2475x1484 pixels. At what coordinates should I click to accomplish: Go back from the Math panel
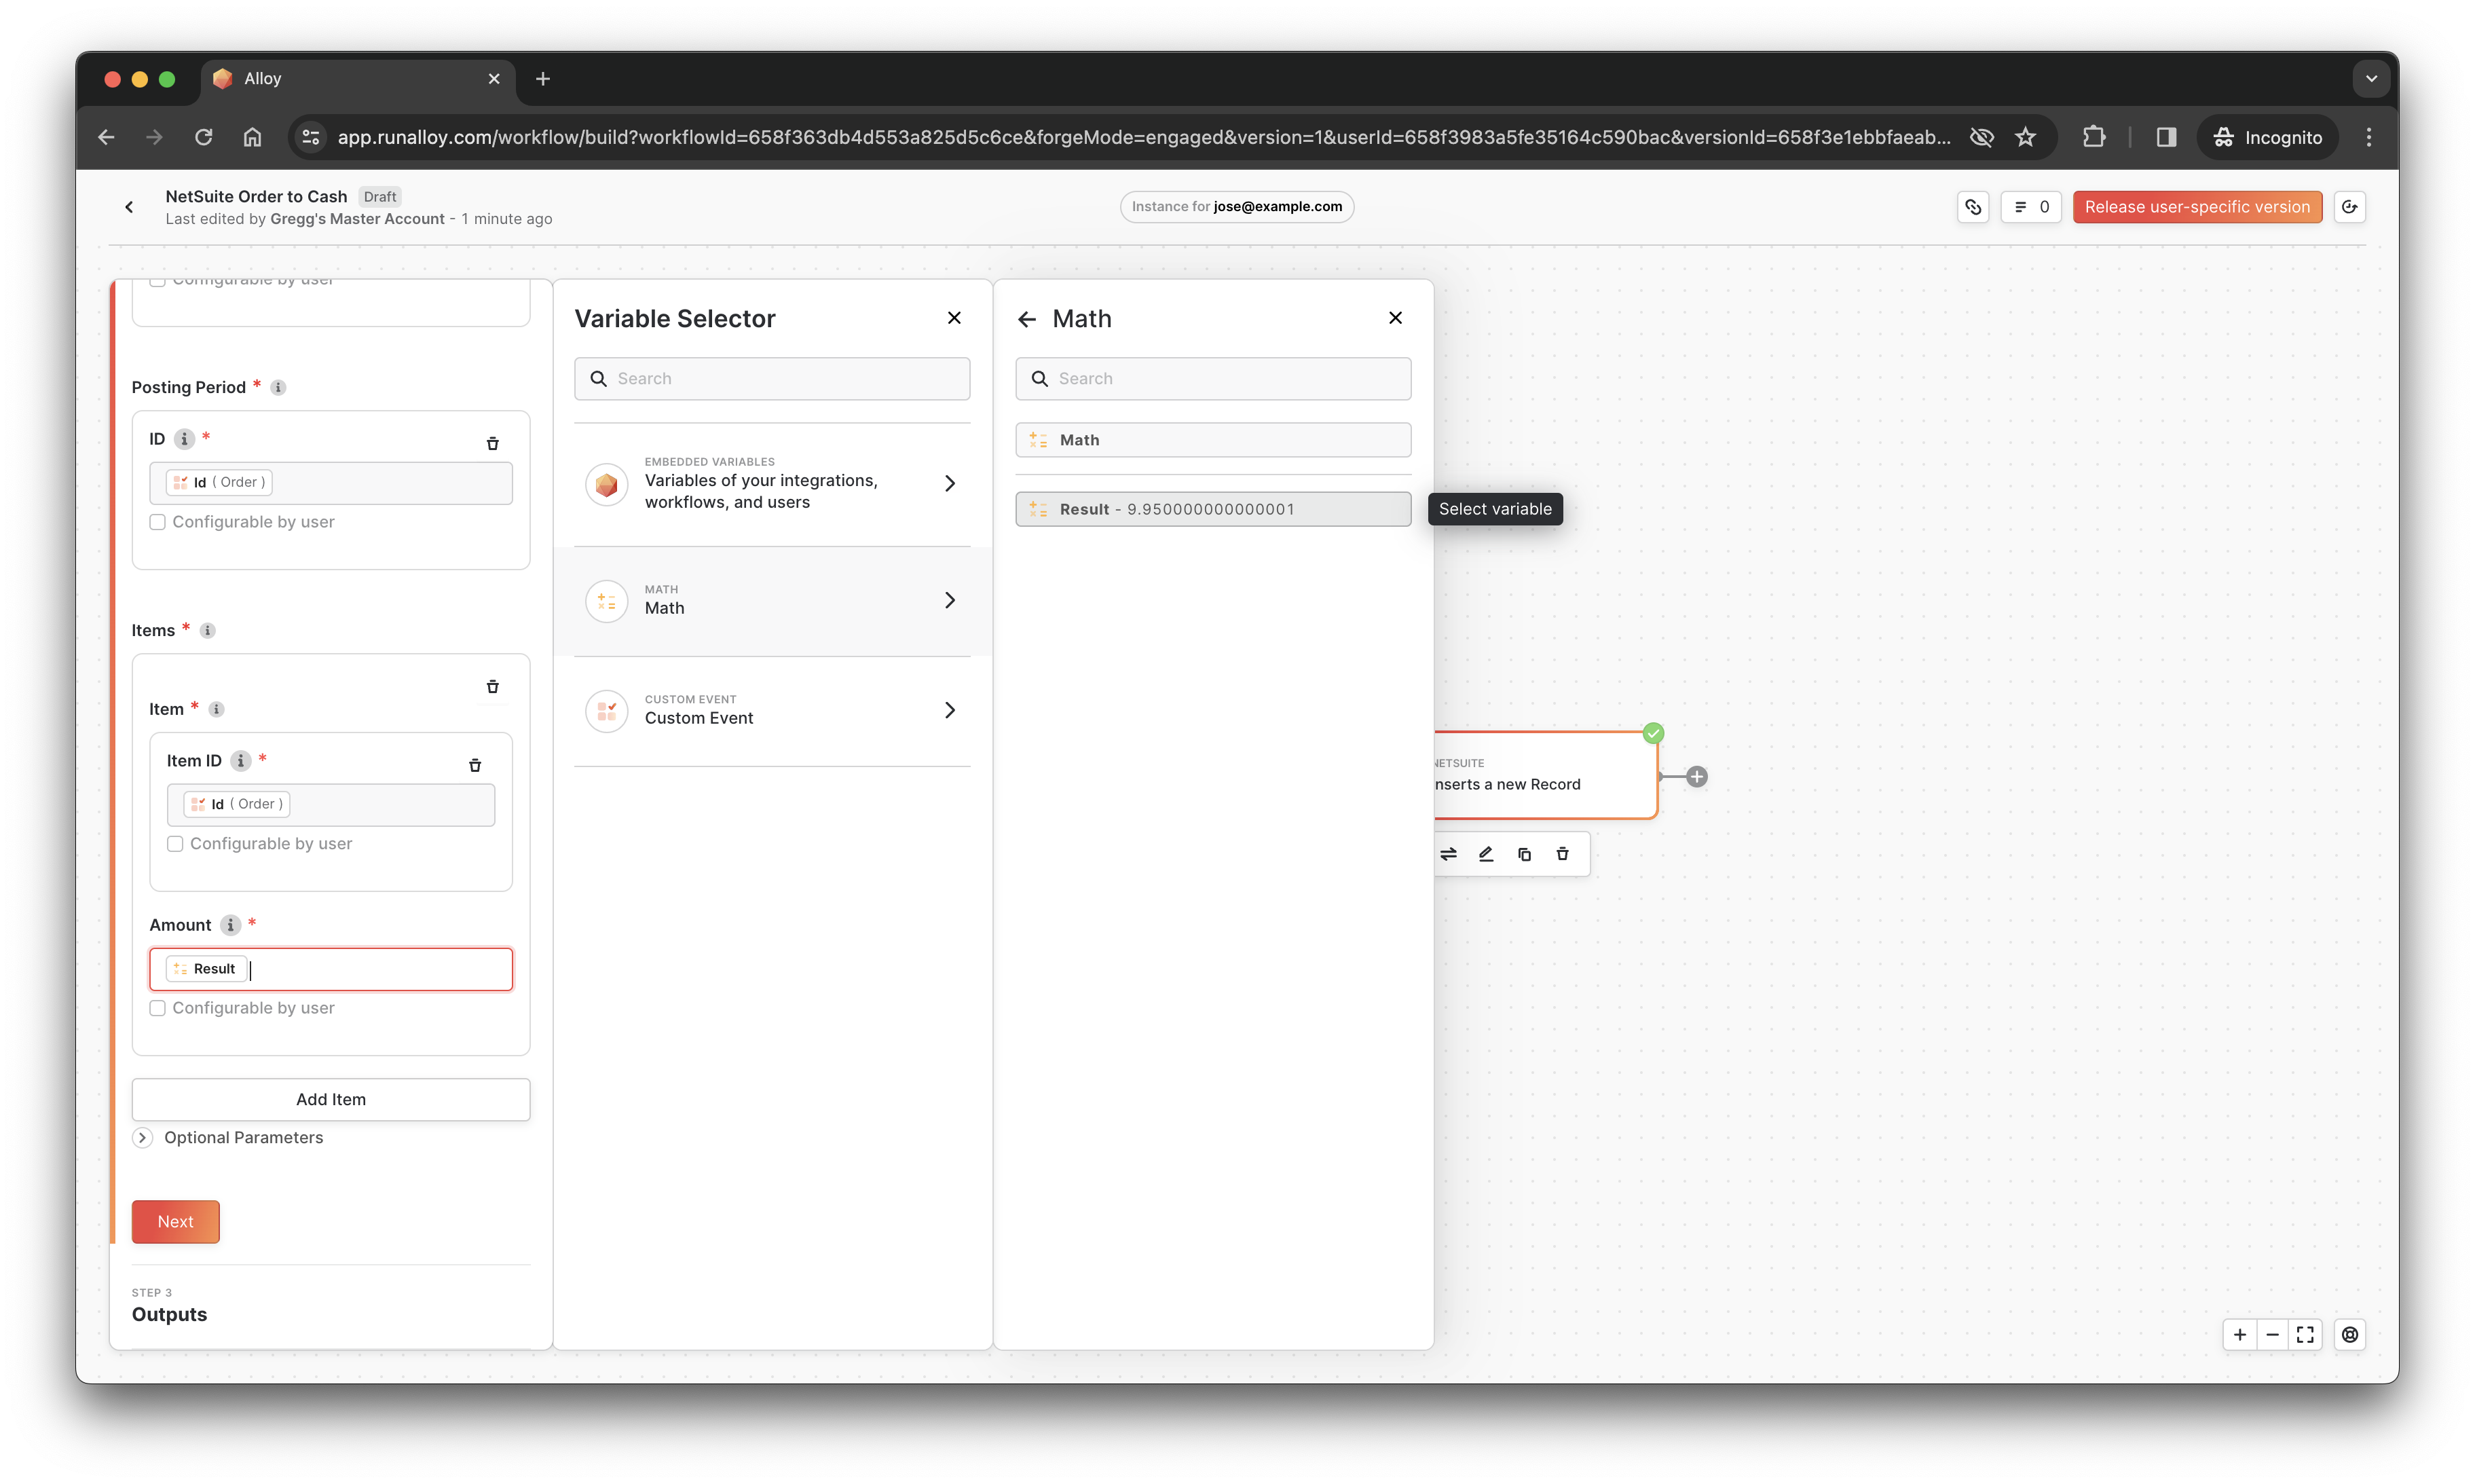point(1027,319)
